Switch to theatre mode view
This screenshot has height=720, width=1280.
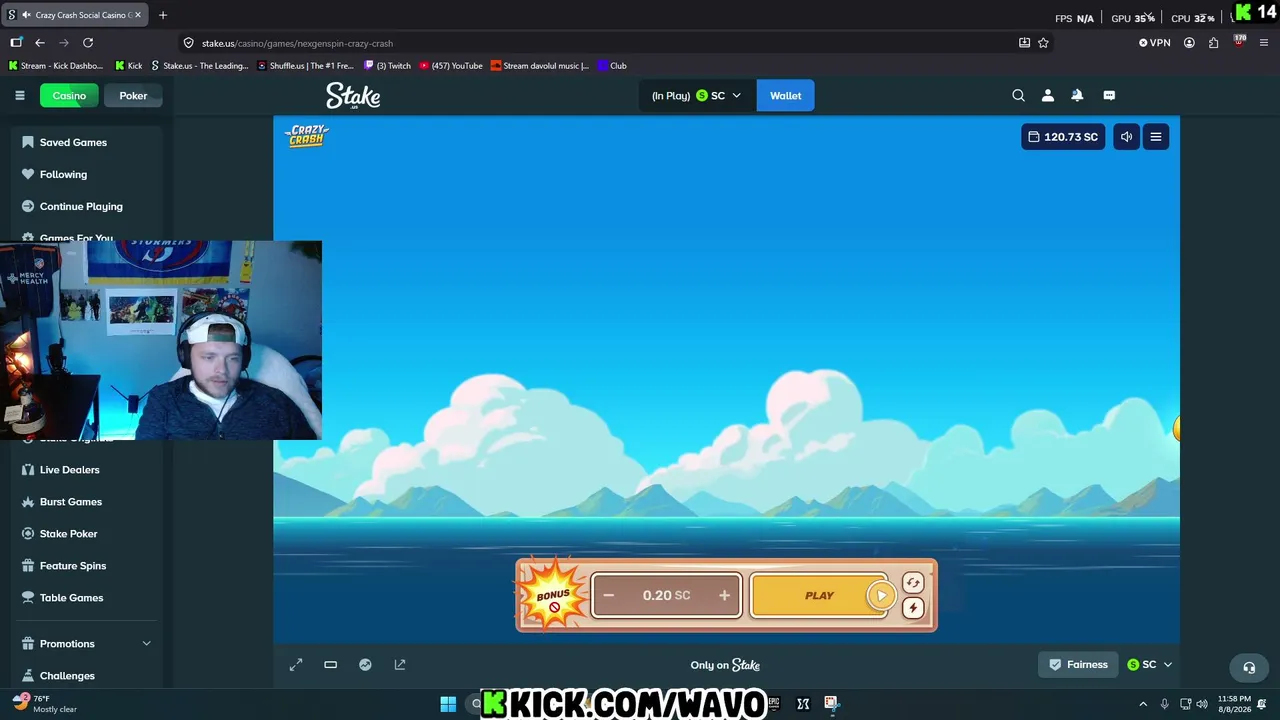[331, 665]
